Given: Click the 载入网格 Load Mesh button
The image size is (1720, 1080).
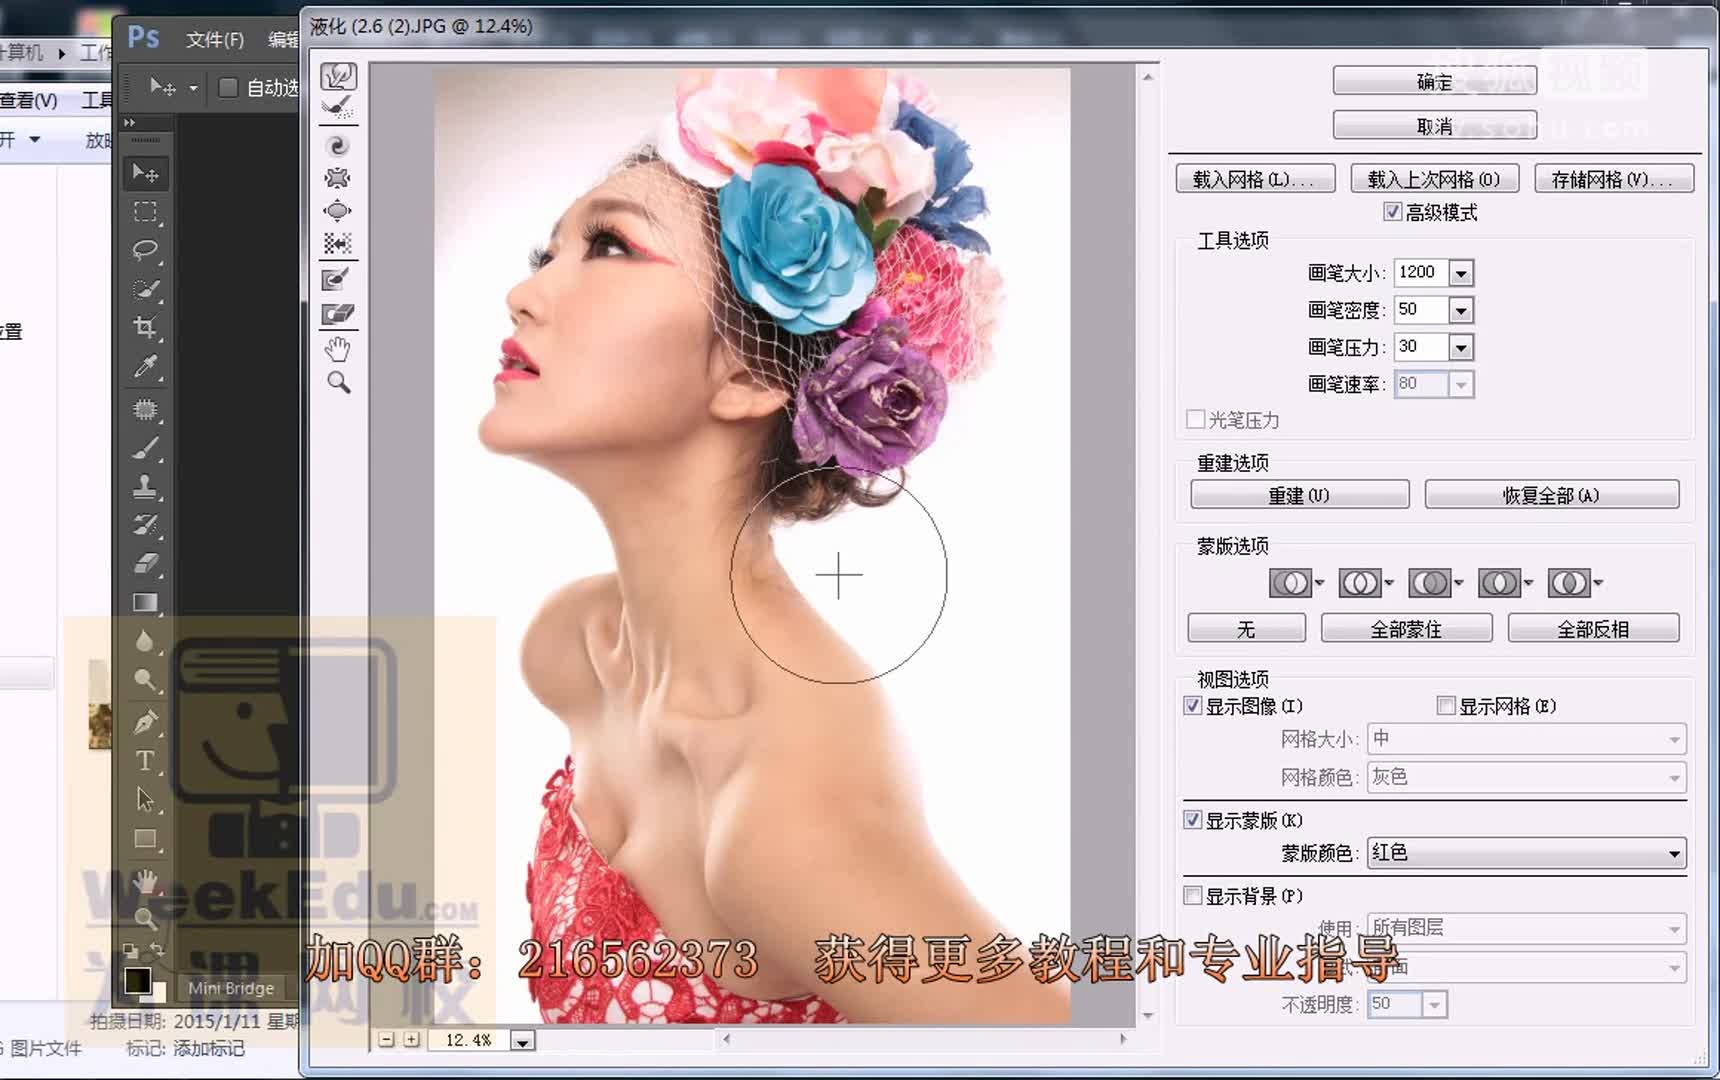Looking at the screenshot, I should coord(1255,179).
